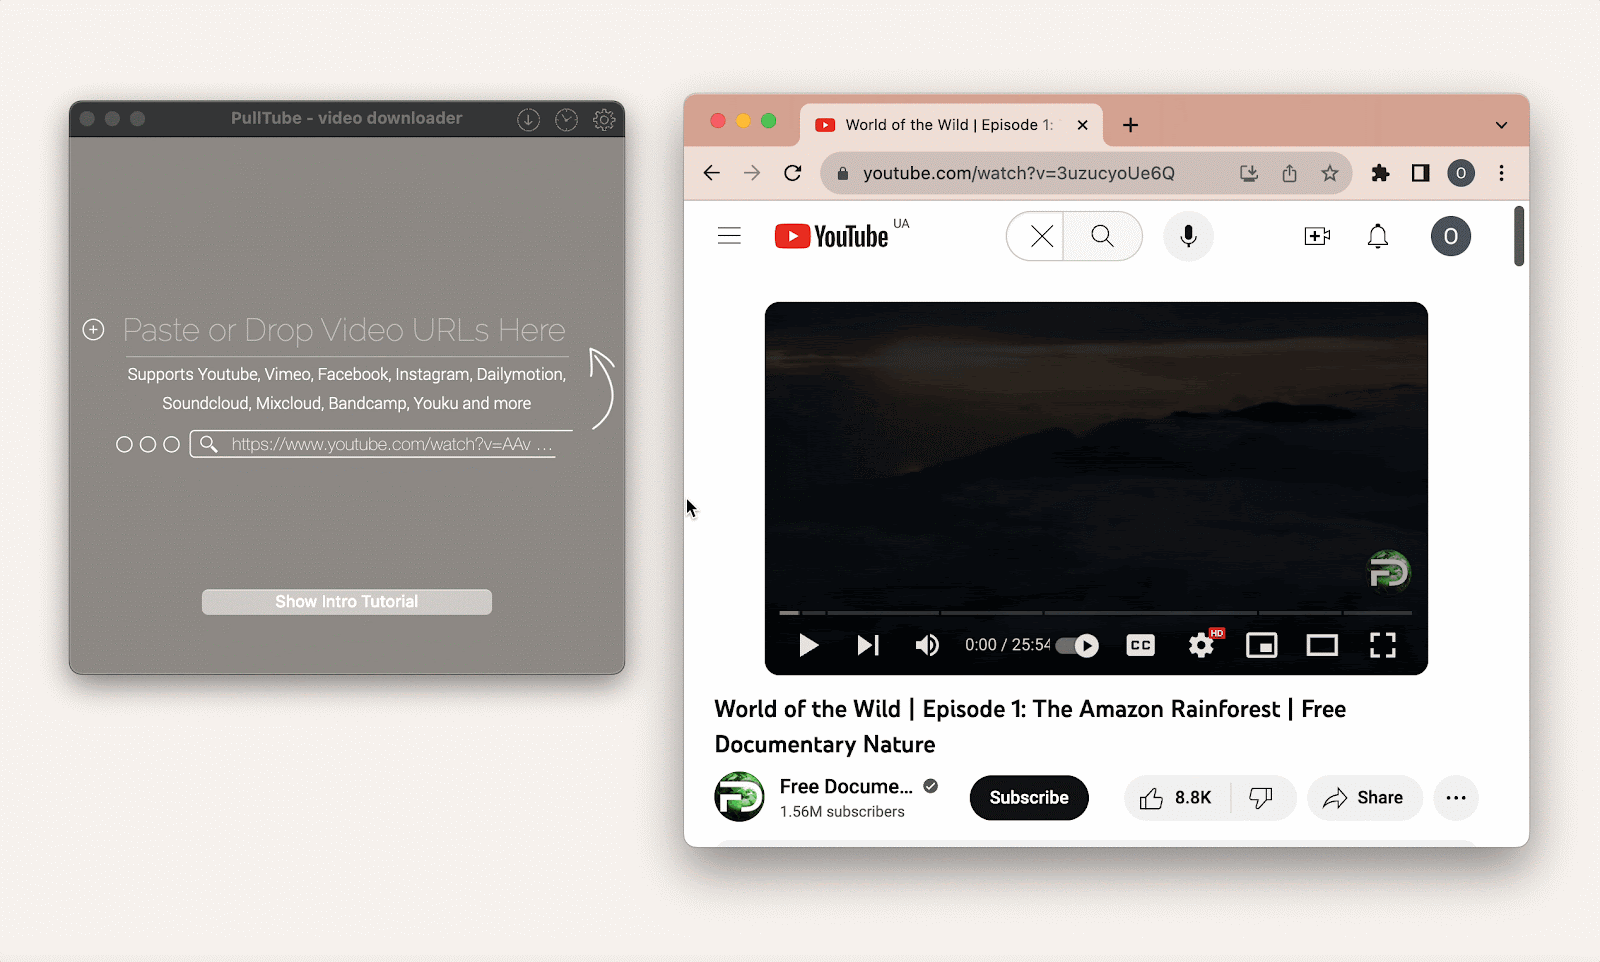Enable the miniplayer
The height and width of the screenshot is (962, 1600).
click(1261, 645)
